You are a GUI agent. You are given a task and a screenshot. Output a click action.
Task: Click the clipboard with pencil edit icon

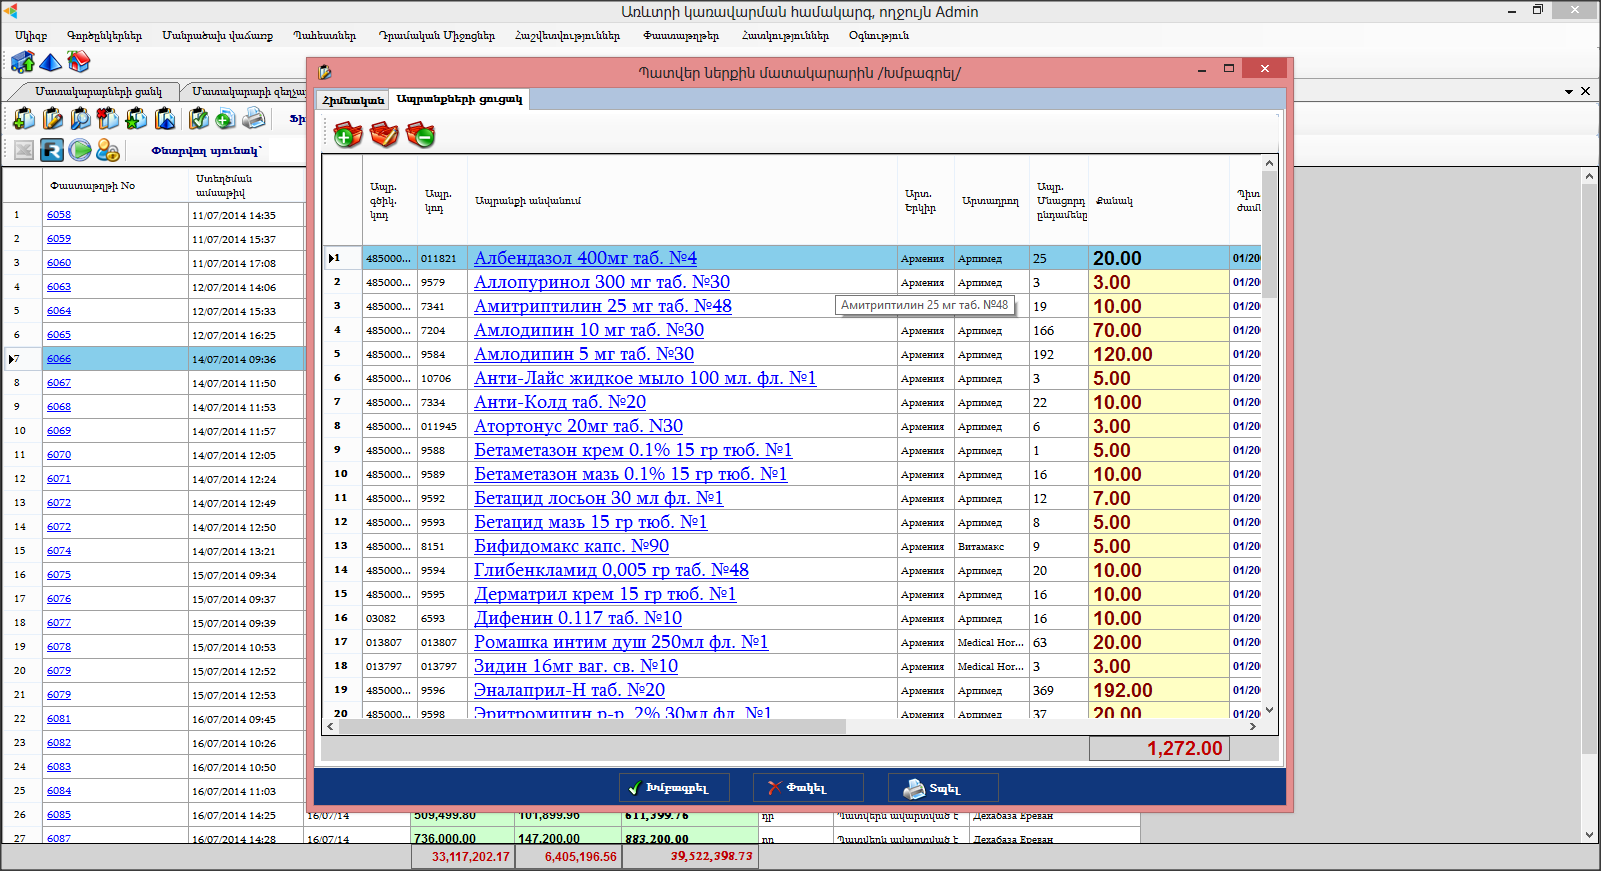pos(52,119)
